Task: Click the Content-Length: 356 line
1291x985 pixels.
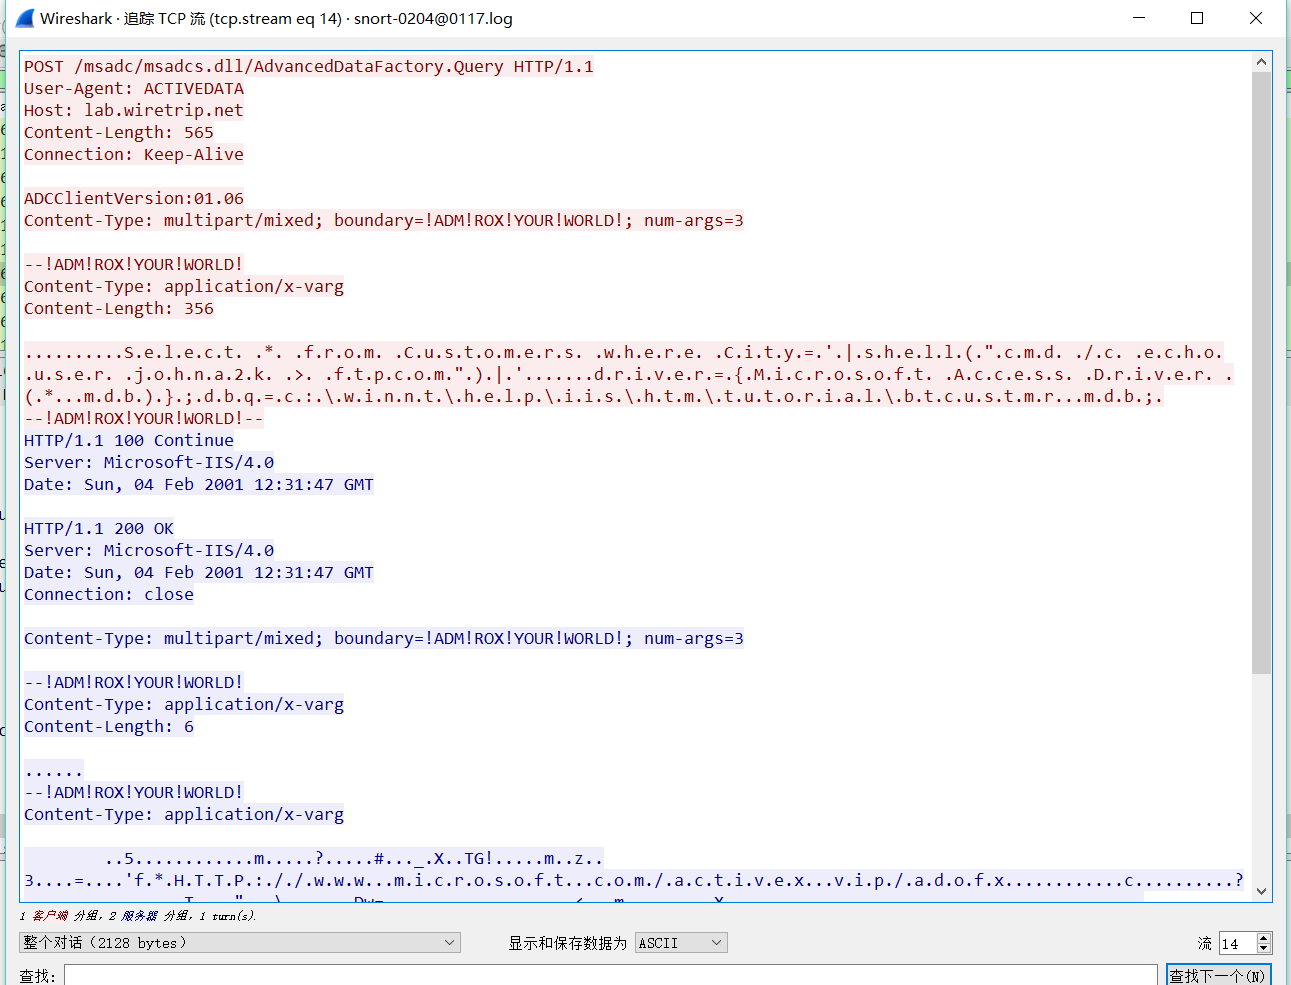Action: 119,308
